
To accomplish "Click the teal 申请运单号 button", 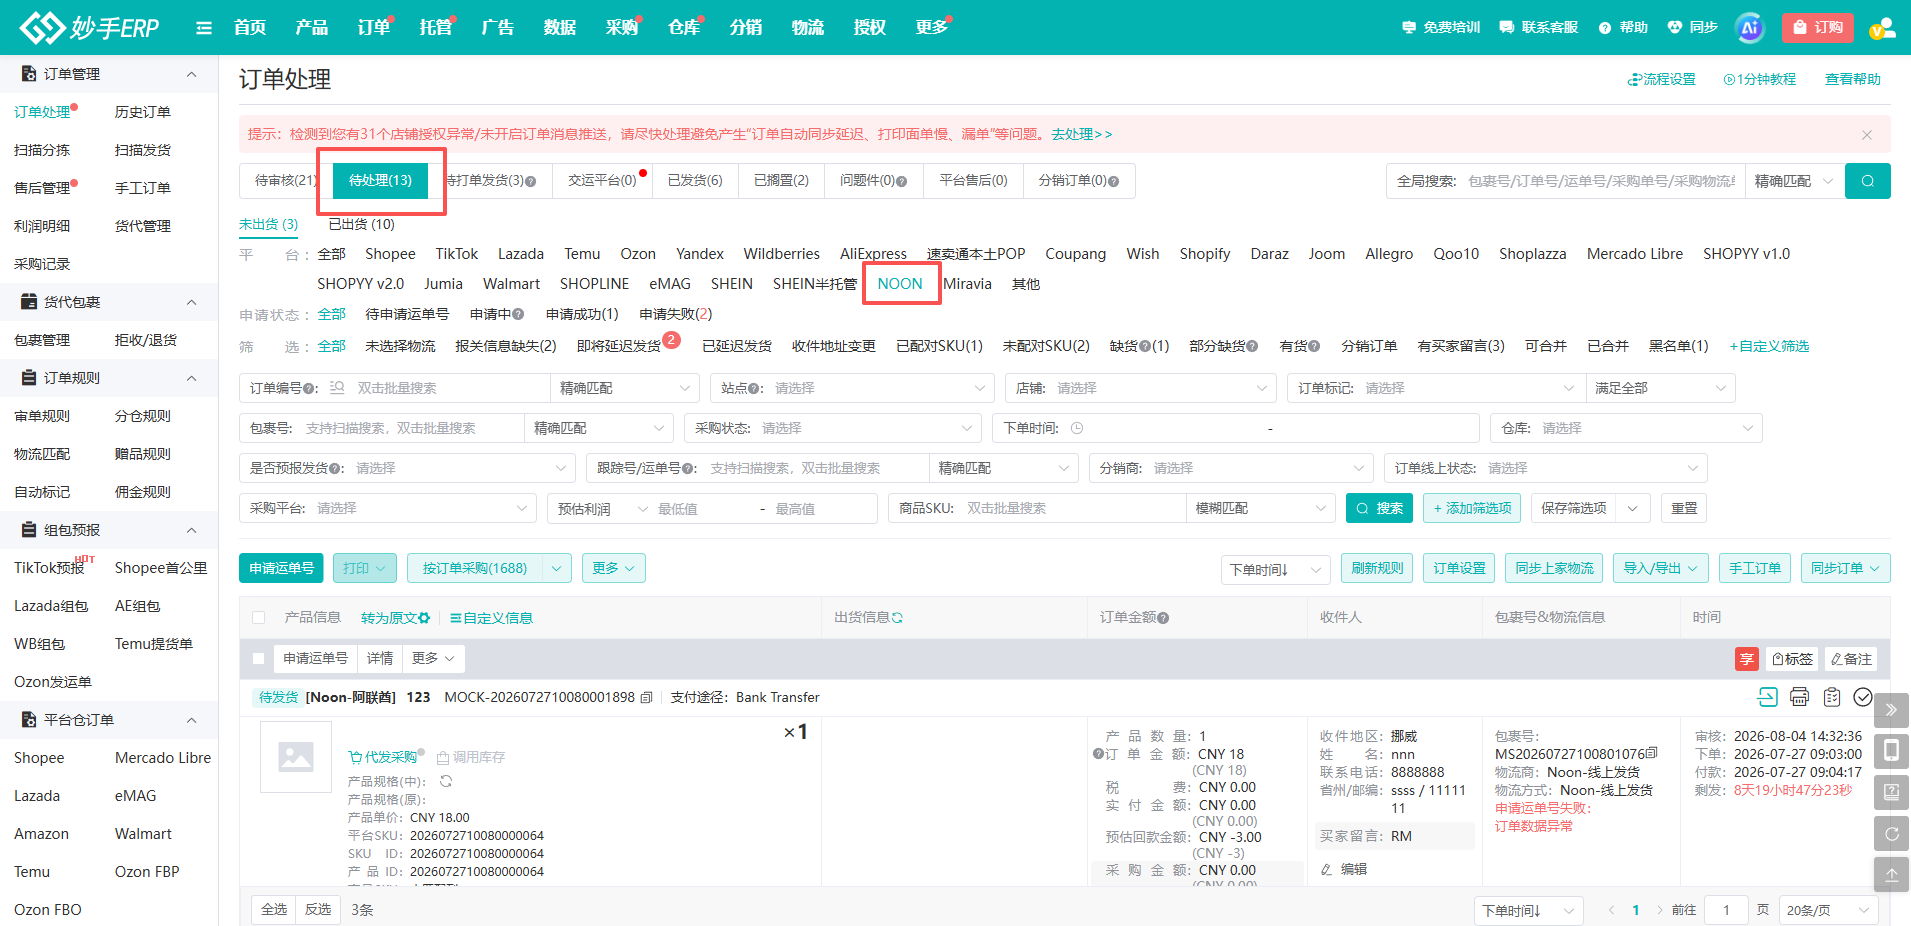I will coord(281,568).
